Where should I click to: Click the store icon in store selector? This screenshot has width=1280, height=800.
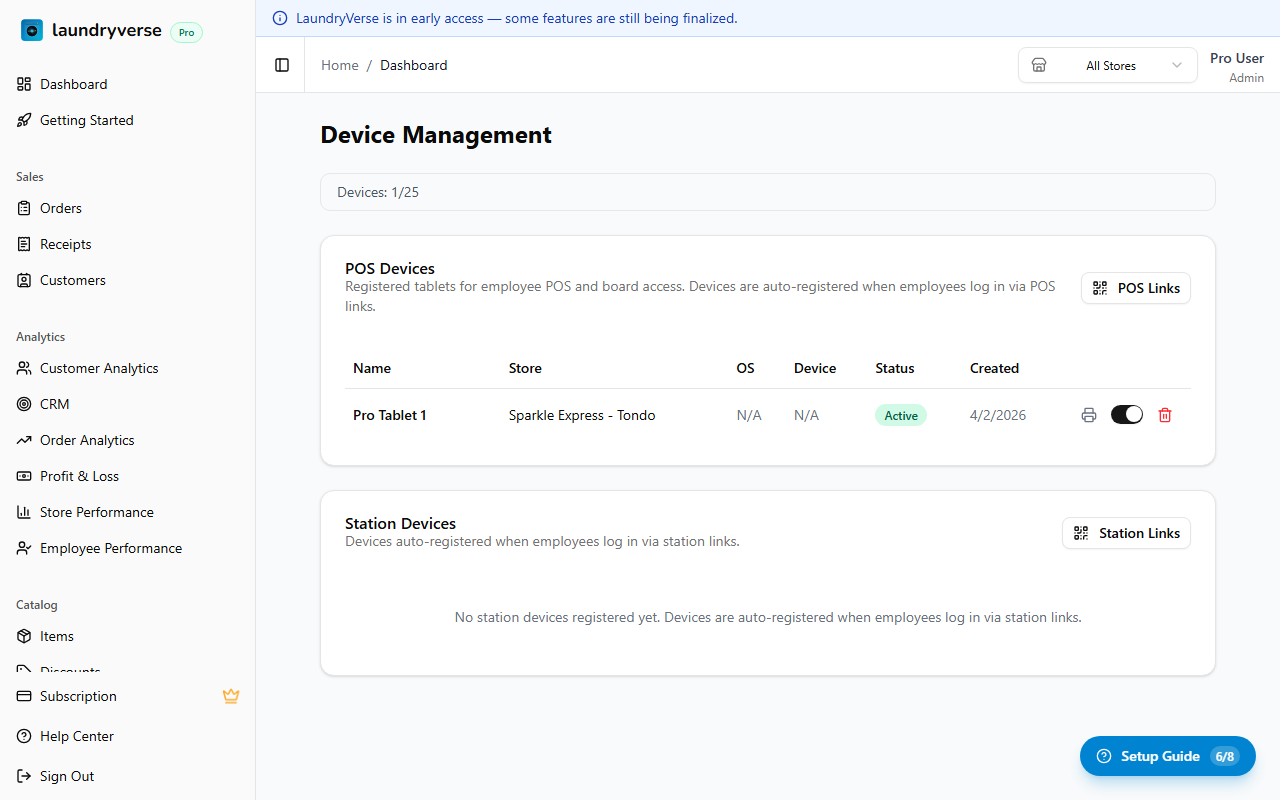[1039, 65]
